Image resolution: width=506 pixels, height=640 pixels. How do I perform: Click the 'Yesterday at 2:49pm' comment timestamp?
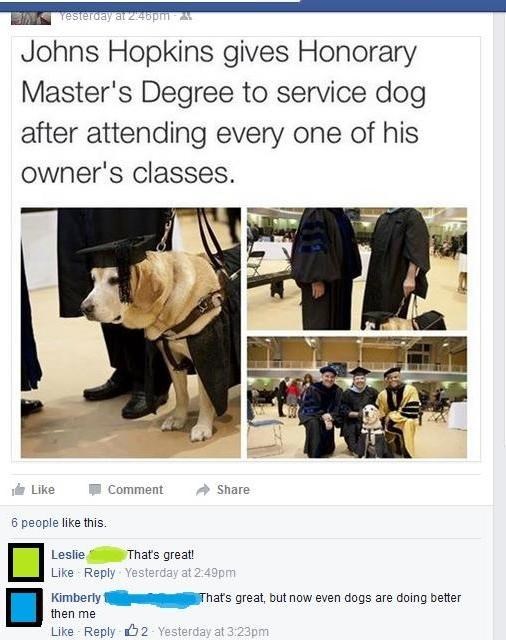click(x=180, y=573)
